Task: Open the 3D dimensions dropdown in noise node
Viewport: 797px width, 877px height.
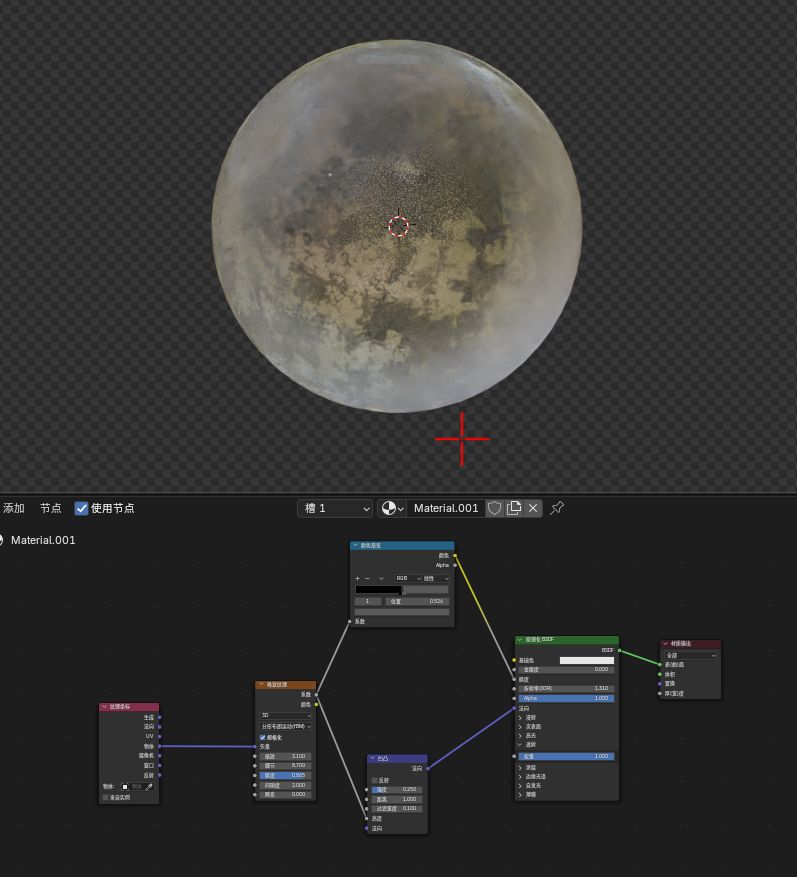Action: pyautogui.click(x=286, y=715)
